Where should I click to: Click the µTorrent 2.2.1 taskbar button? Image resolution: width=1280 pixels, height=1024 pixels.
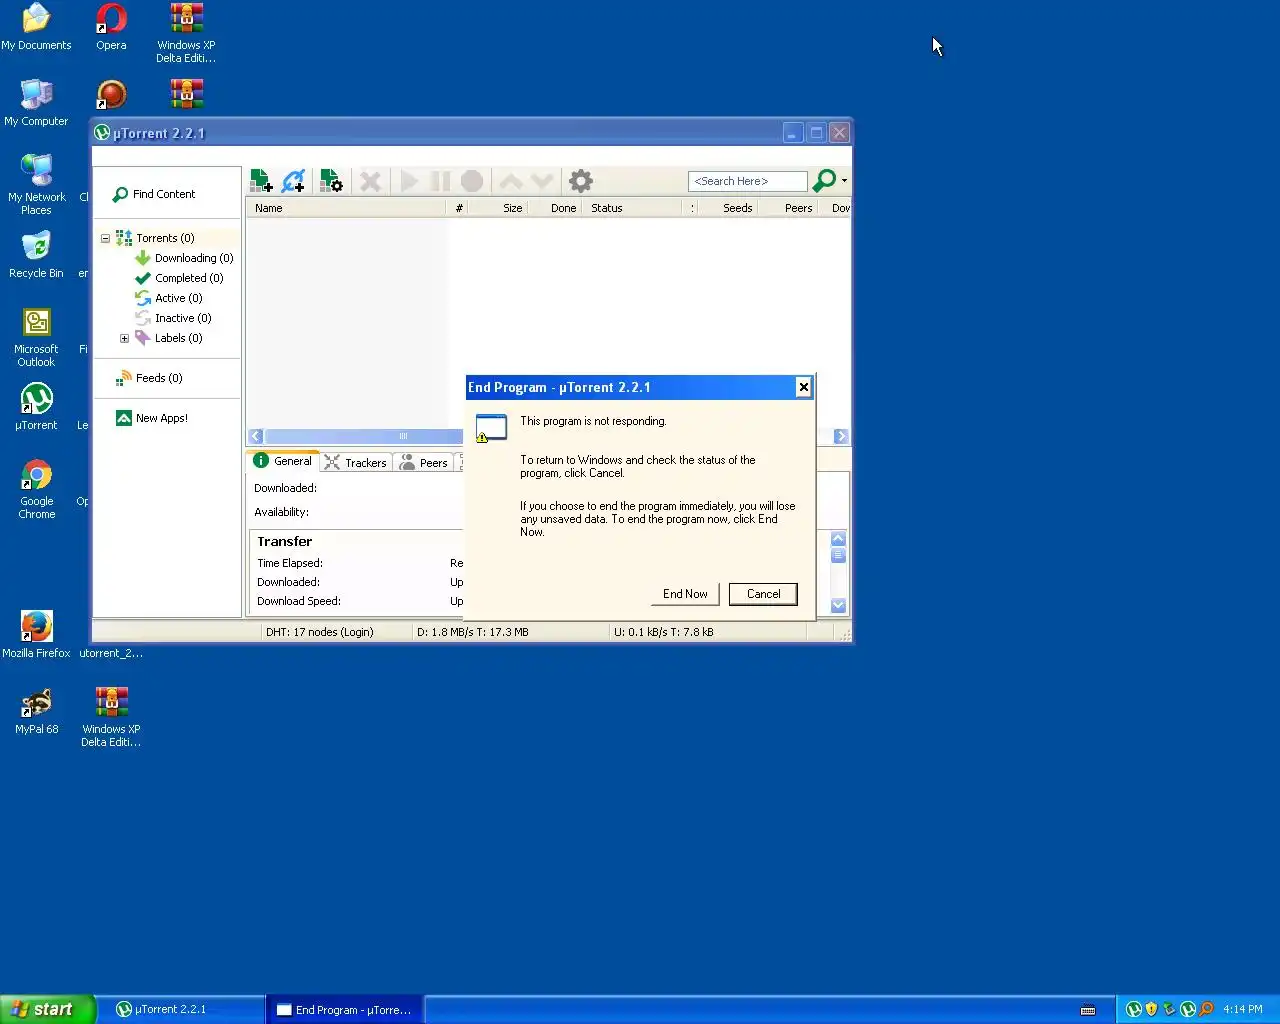(187, 1009)
